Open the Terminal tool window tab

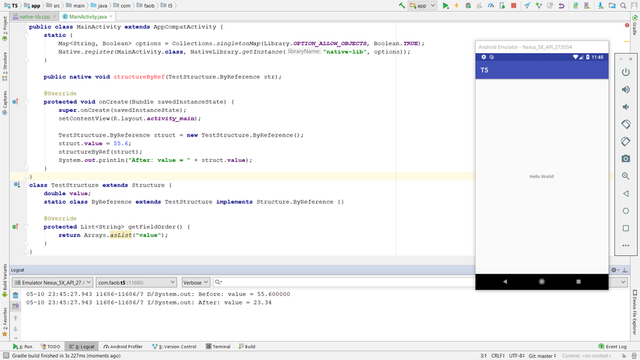pos(218,347)
